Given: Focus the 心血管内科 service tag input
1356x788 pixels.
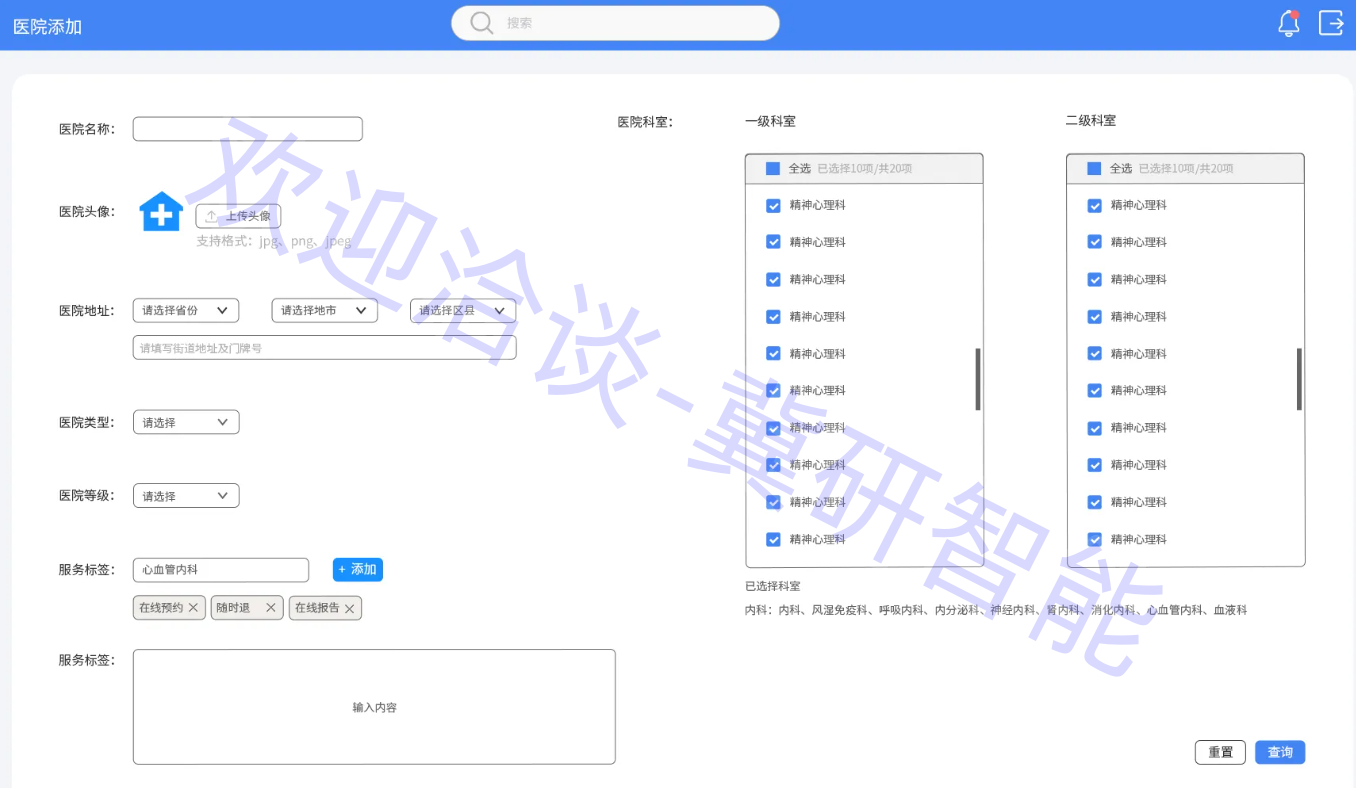Looking at the screenshot, I should [221, 570].
